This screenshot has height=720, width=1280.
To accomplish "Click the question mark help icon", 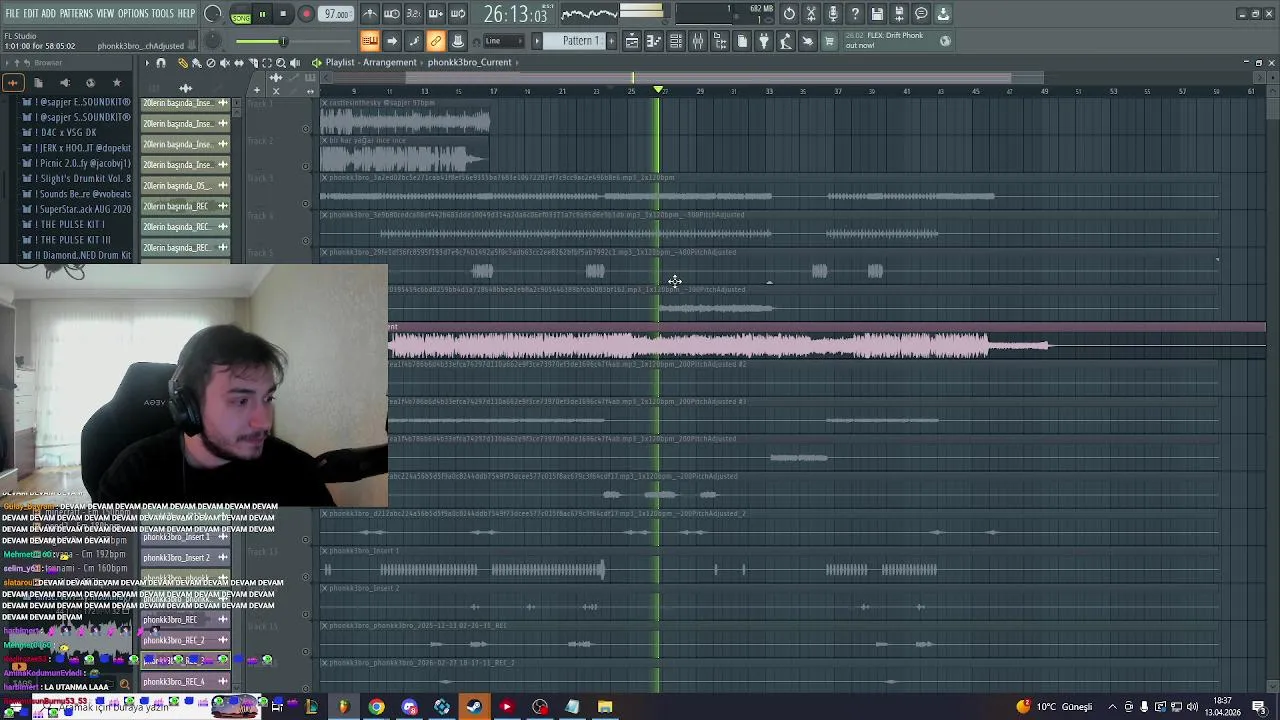I will pyautogui.click(x=855, y=14).
